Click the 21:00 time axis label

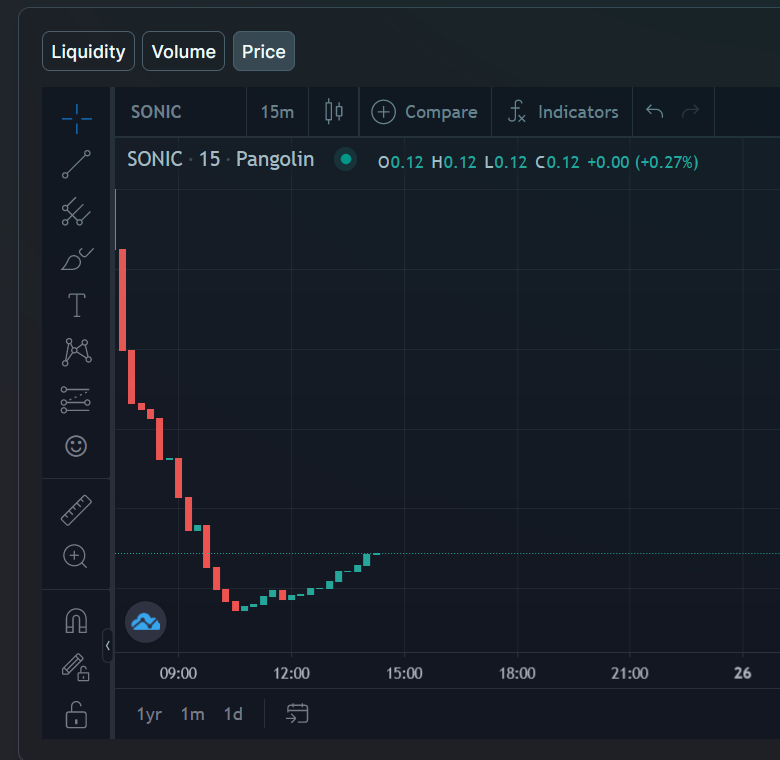(x=630, y=673)
